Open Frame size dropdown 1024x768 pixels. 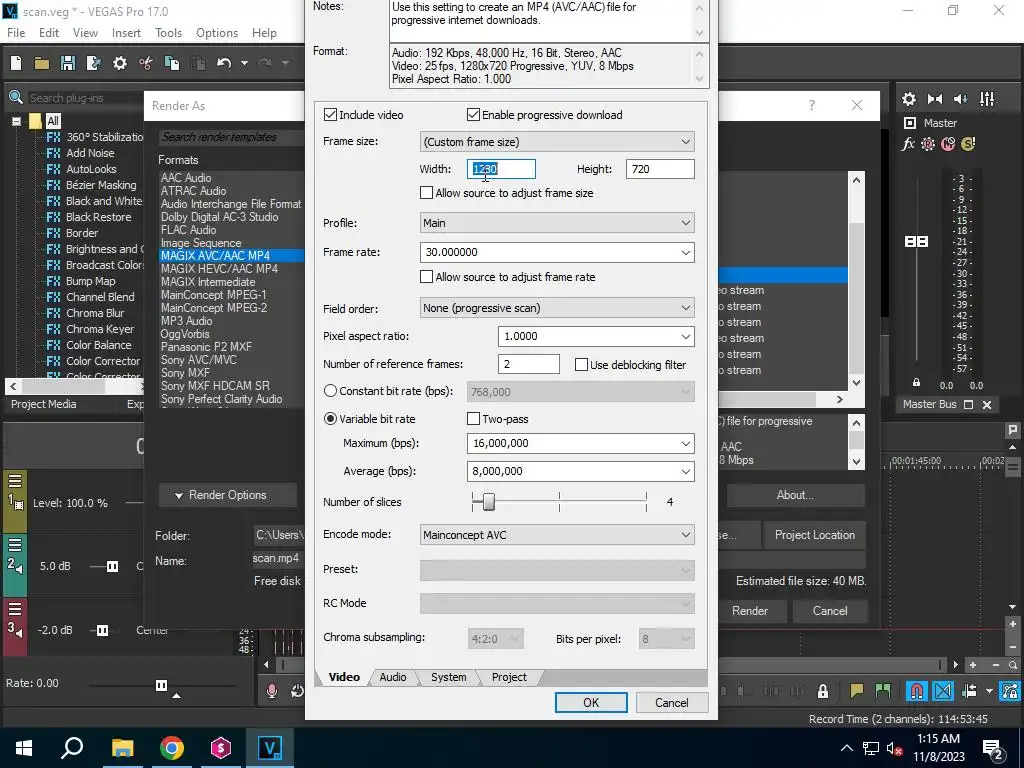coord(557,142)
